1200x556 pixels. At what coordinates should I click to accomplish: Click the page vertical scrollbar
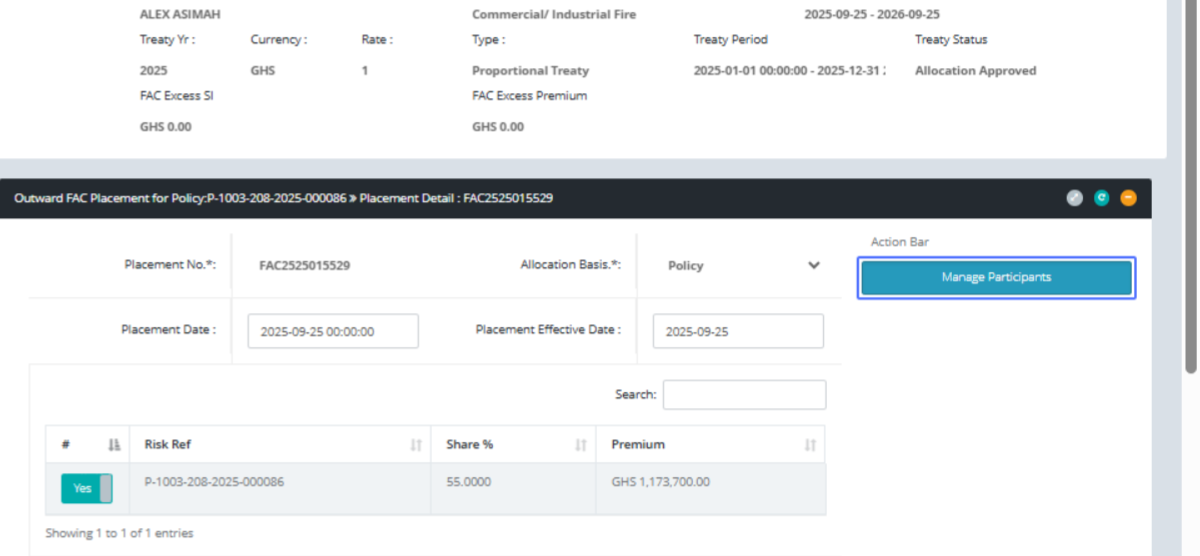pos(1190,200)
